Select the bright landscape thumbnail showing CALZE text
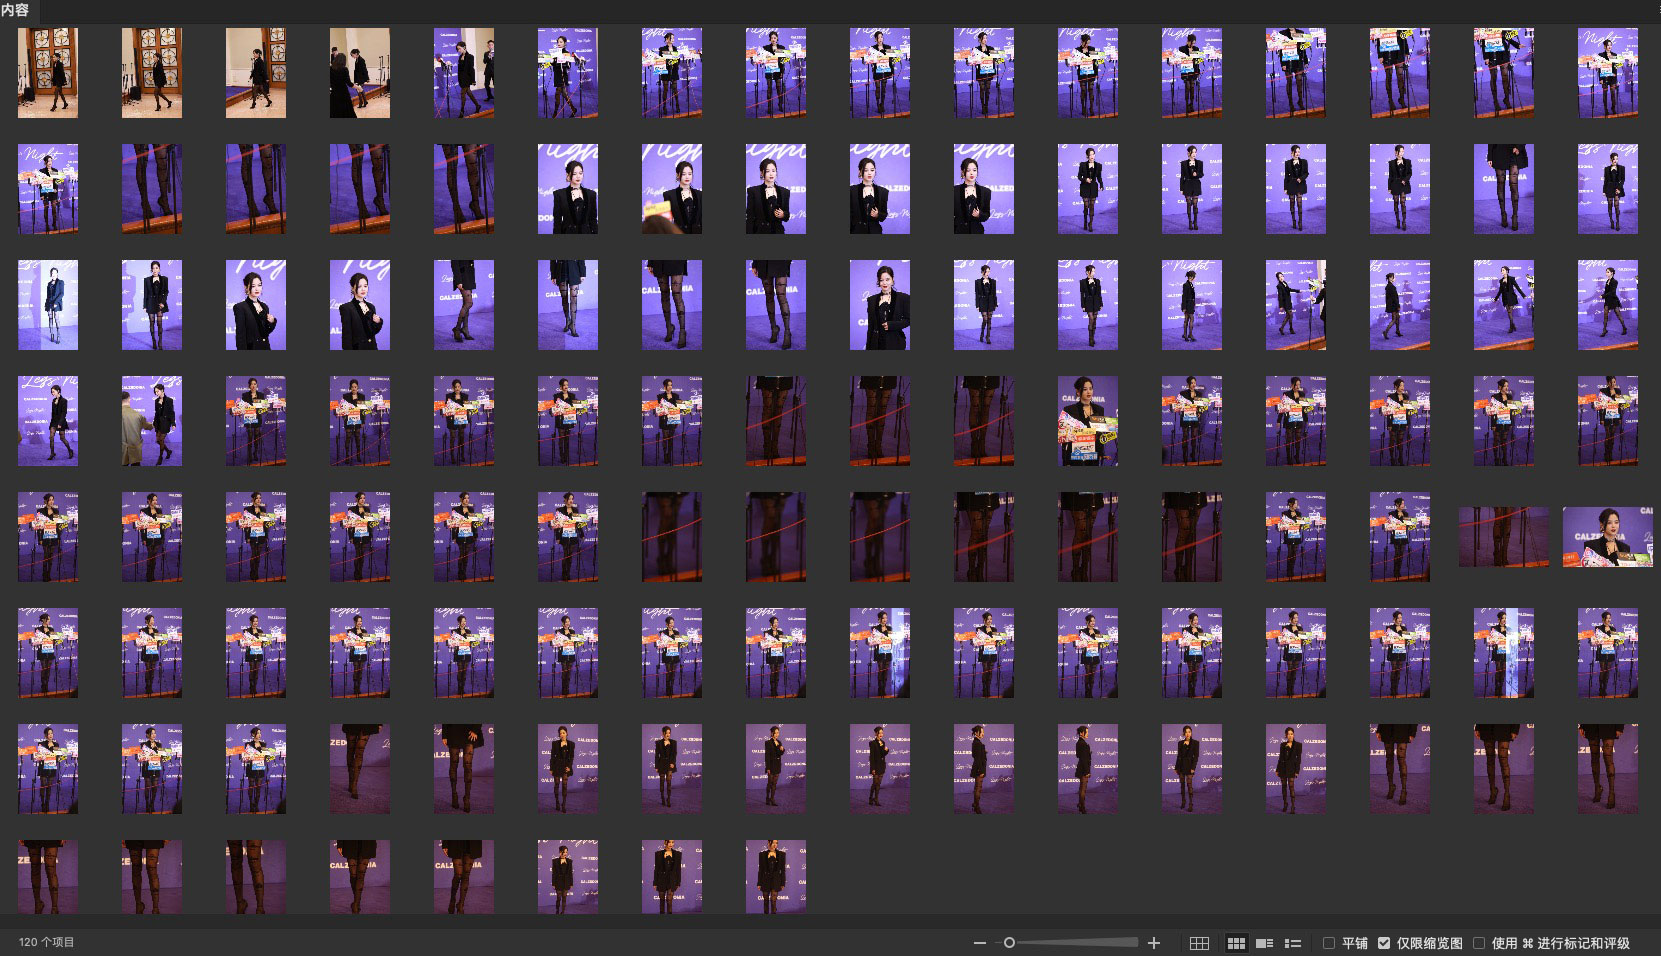This screenshot has width=1661, height=956. (1607, 537)
